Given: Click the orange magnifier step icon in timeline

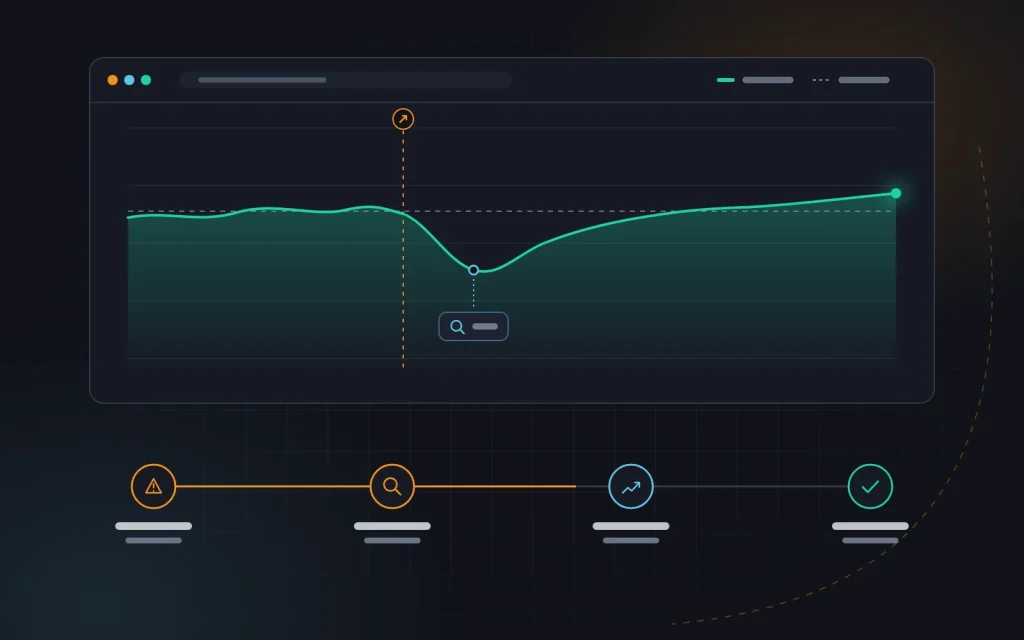Looking at the screenshot, I should [392, 487].
